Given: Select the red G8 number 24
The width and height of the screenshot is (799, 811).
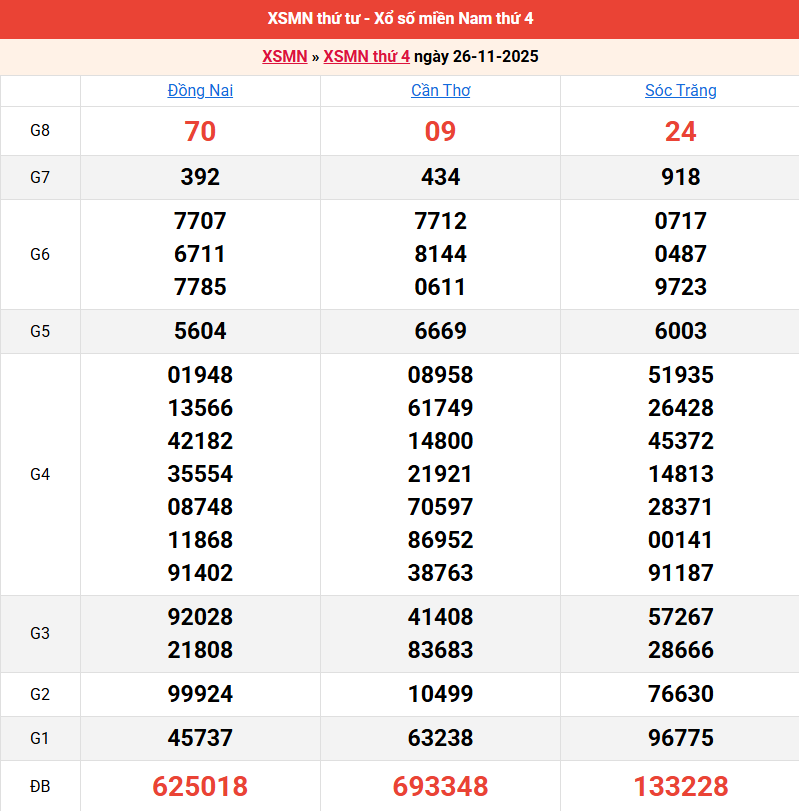Looking at the screenshot, I should pyautogui.click(x=680, y=132).
